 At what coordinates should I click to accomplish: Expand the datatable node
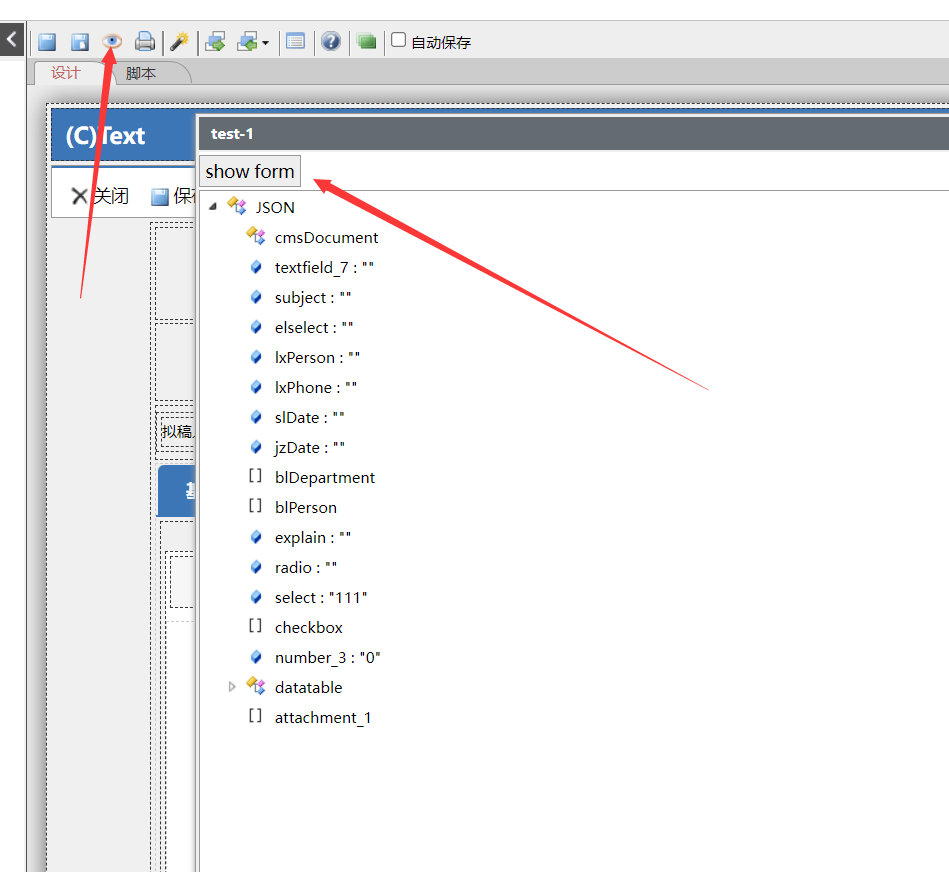pyautogui.click(x=232, y=687)
